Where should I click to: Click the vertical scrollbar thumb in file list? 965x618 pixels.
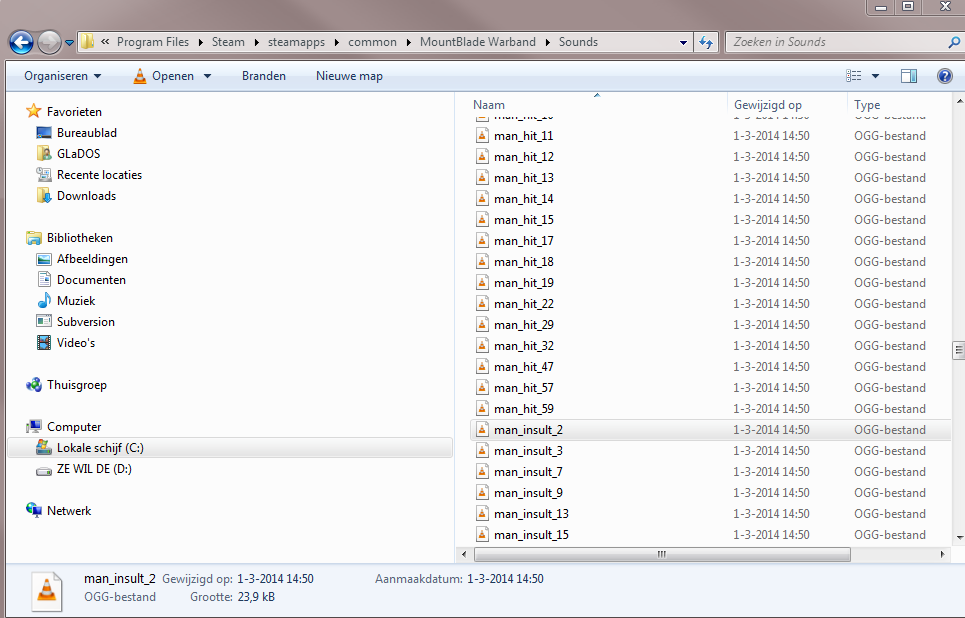(958, 350)
